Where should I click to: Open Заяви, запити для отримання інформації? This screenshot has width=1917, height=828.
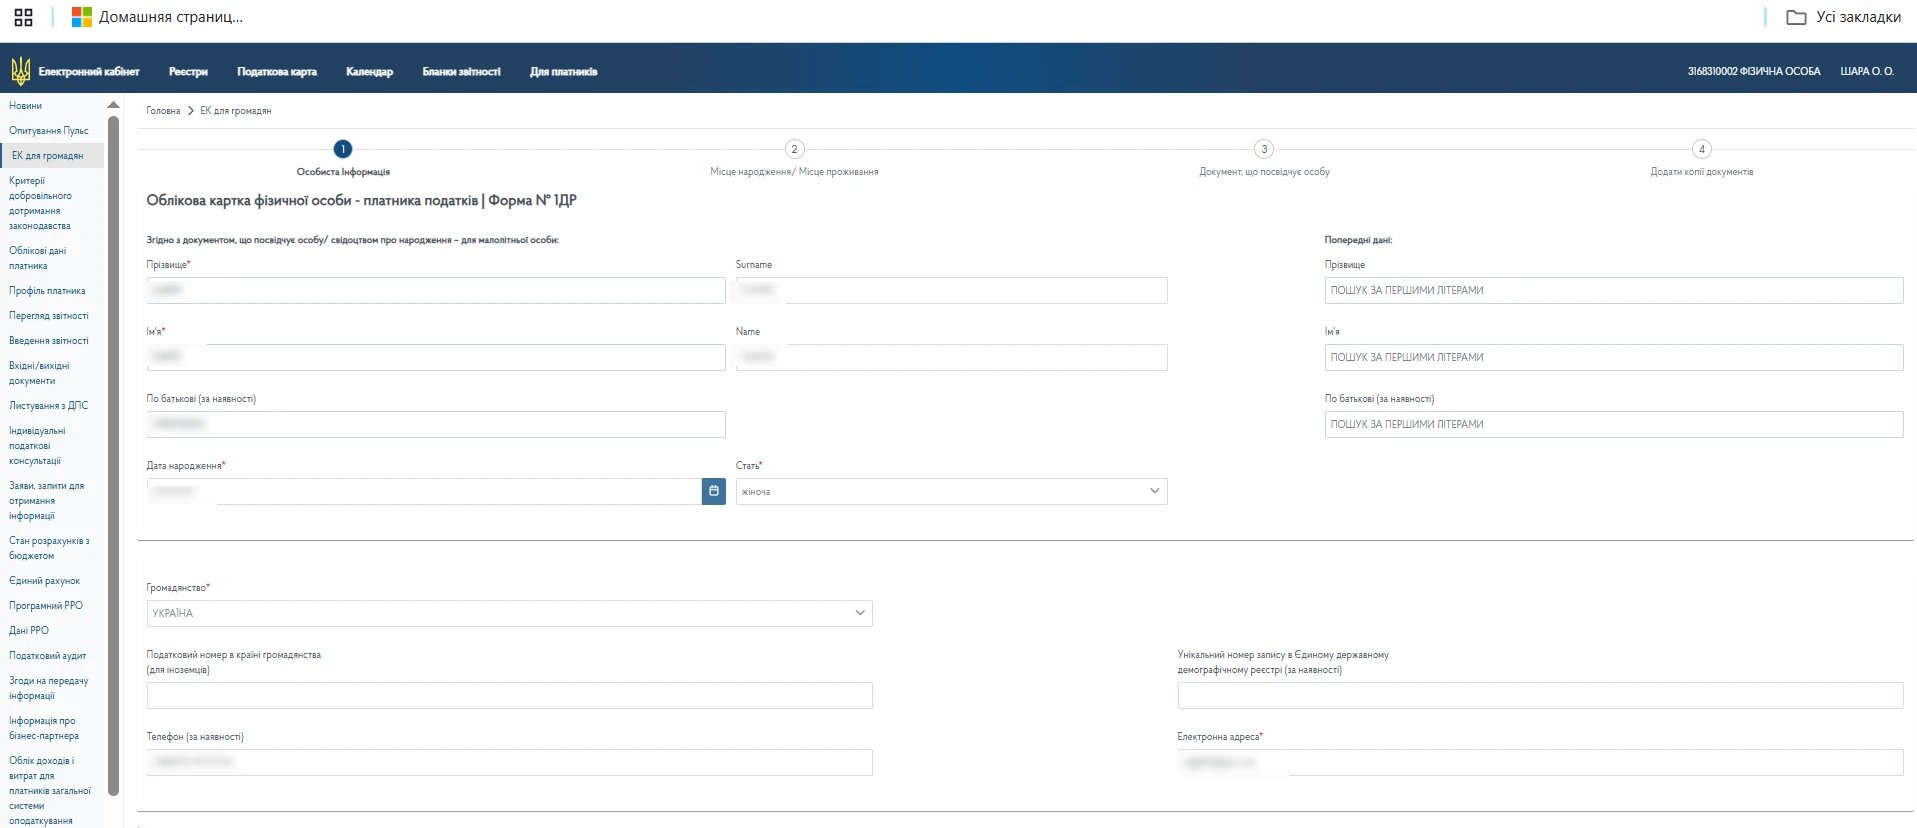pyautogui.click(x=47, y=501)
